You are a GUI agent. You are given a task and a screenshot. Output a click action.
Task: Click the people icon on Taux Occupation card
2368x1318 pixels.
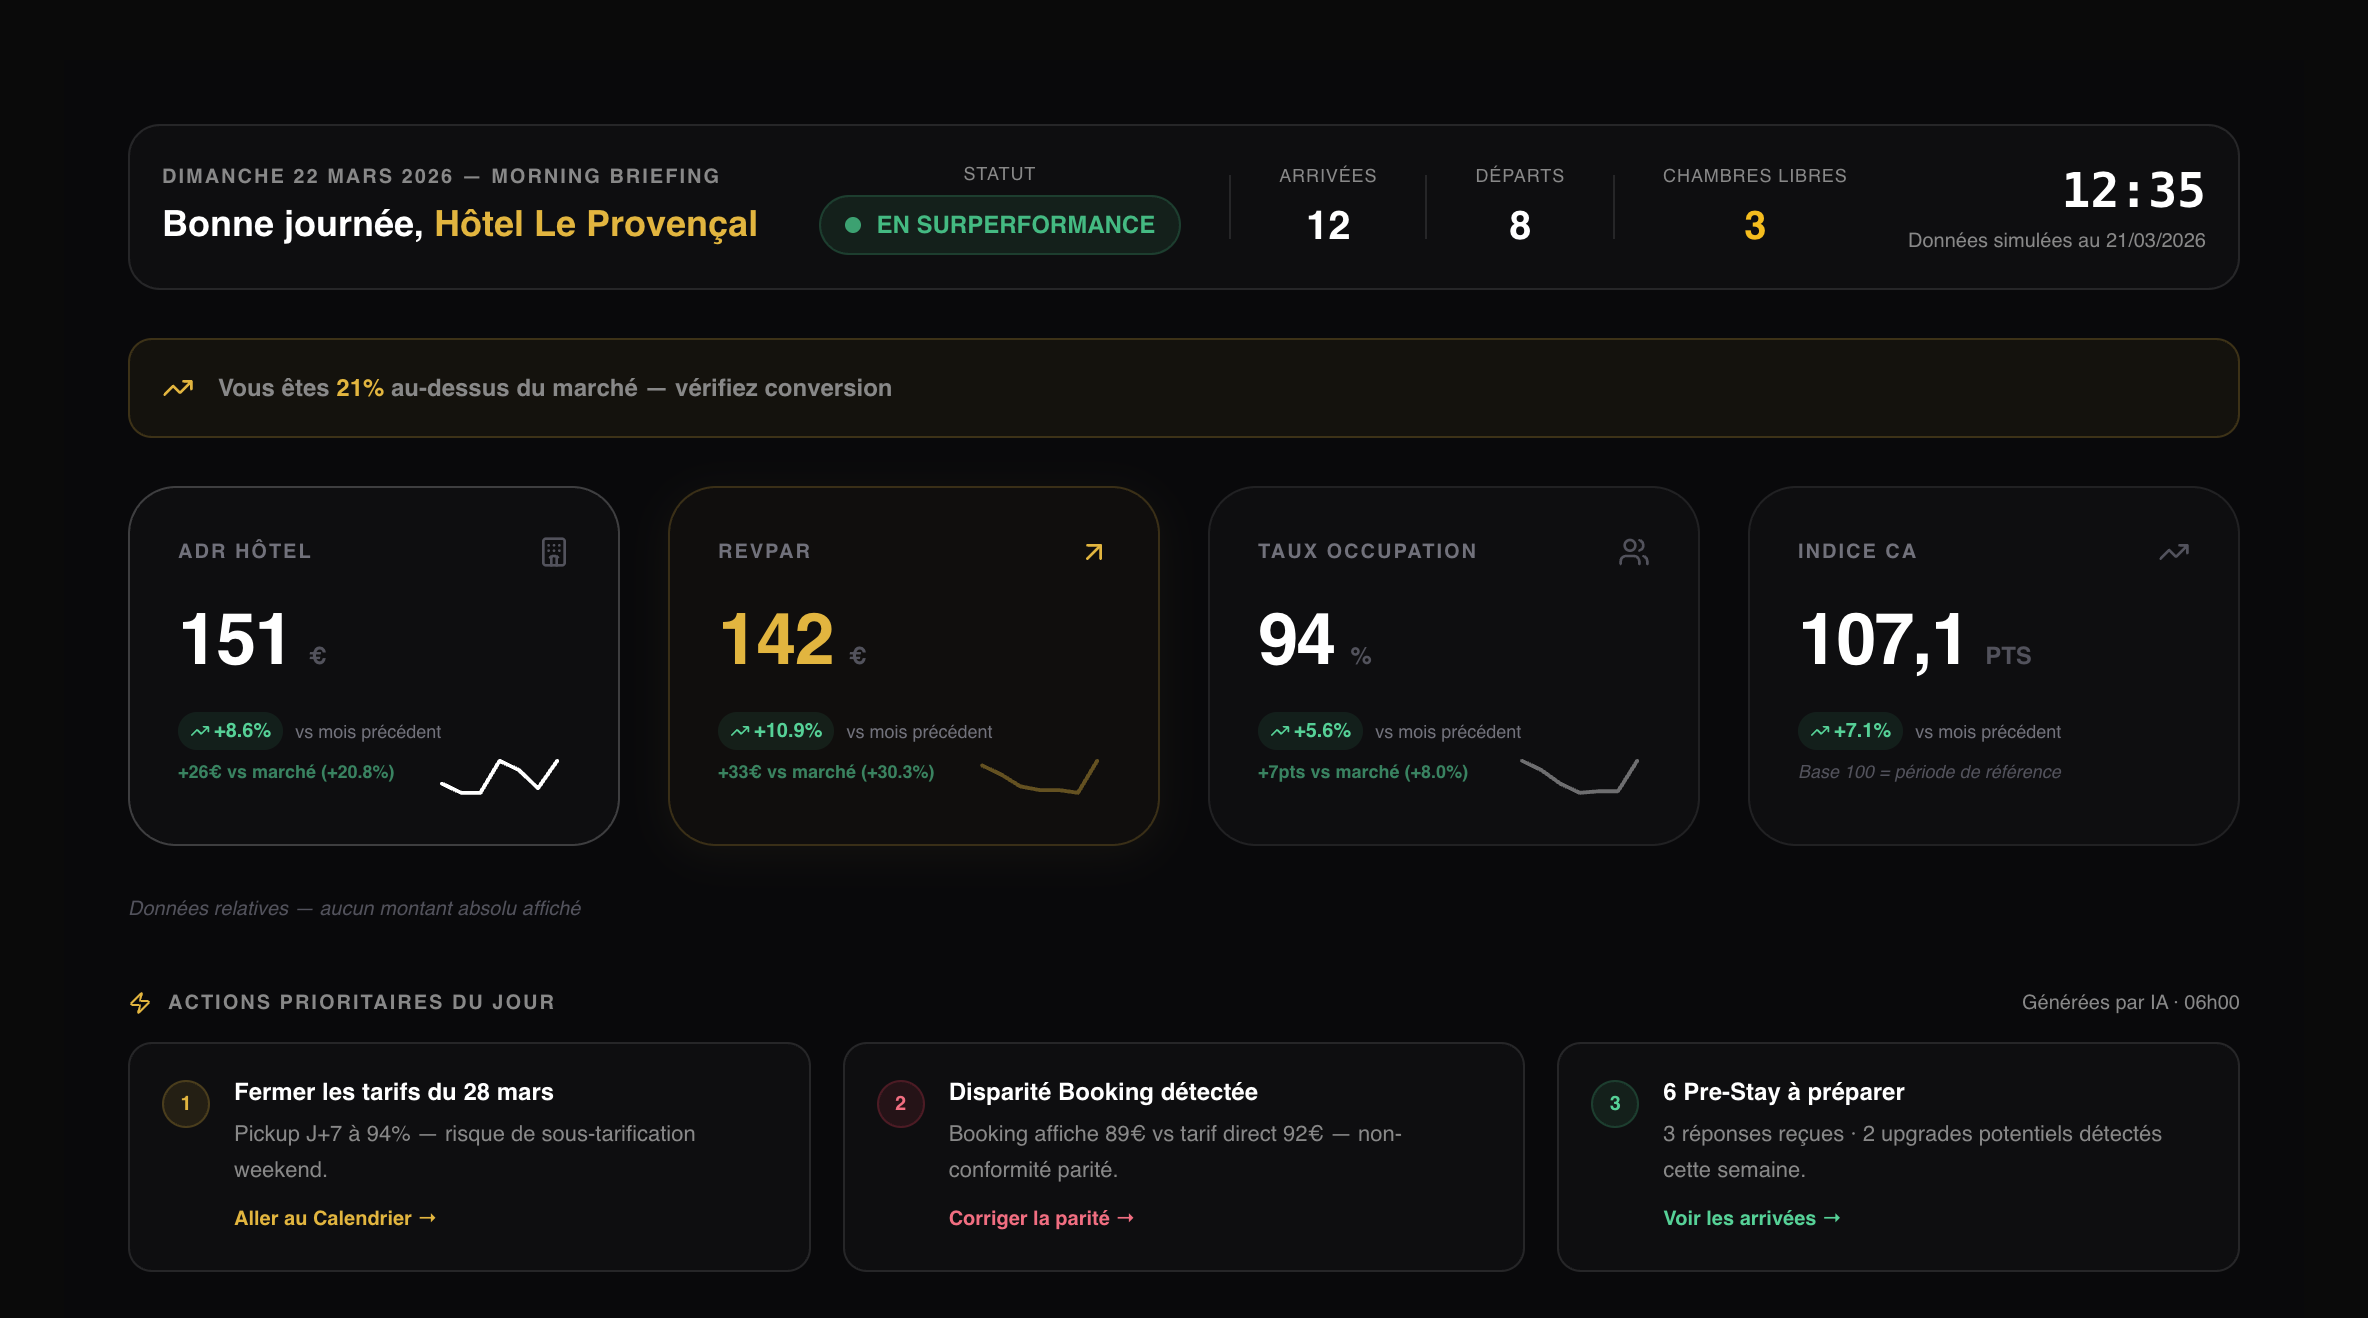pyautogui.click(x=1634, y=552)
